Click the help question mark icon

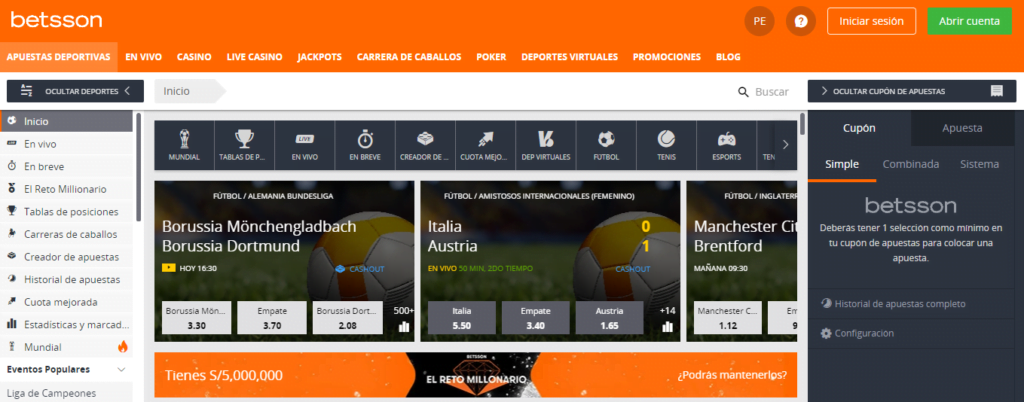click(801, 21)
